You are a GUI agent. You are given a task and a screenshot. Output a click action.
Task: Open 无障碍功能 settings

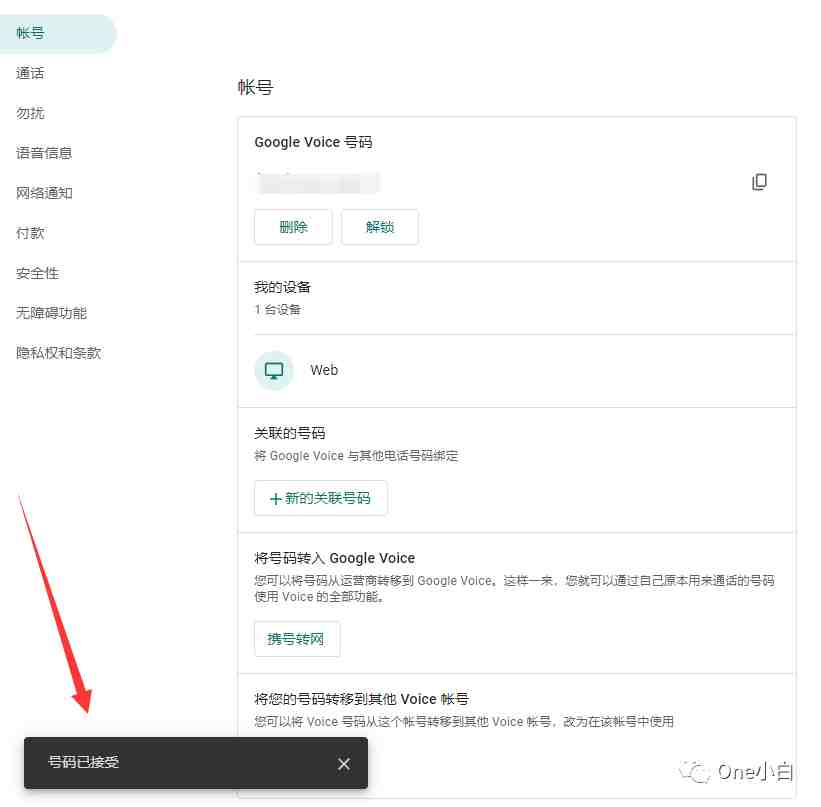[51, 313]
